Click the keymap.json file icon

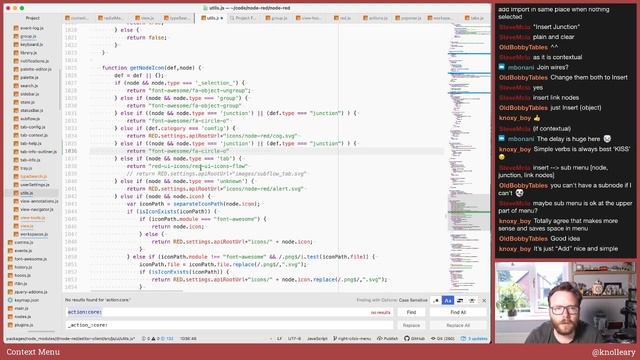[x=10, y=300]
